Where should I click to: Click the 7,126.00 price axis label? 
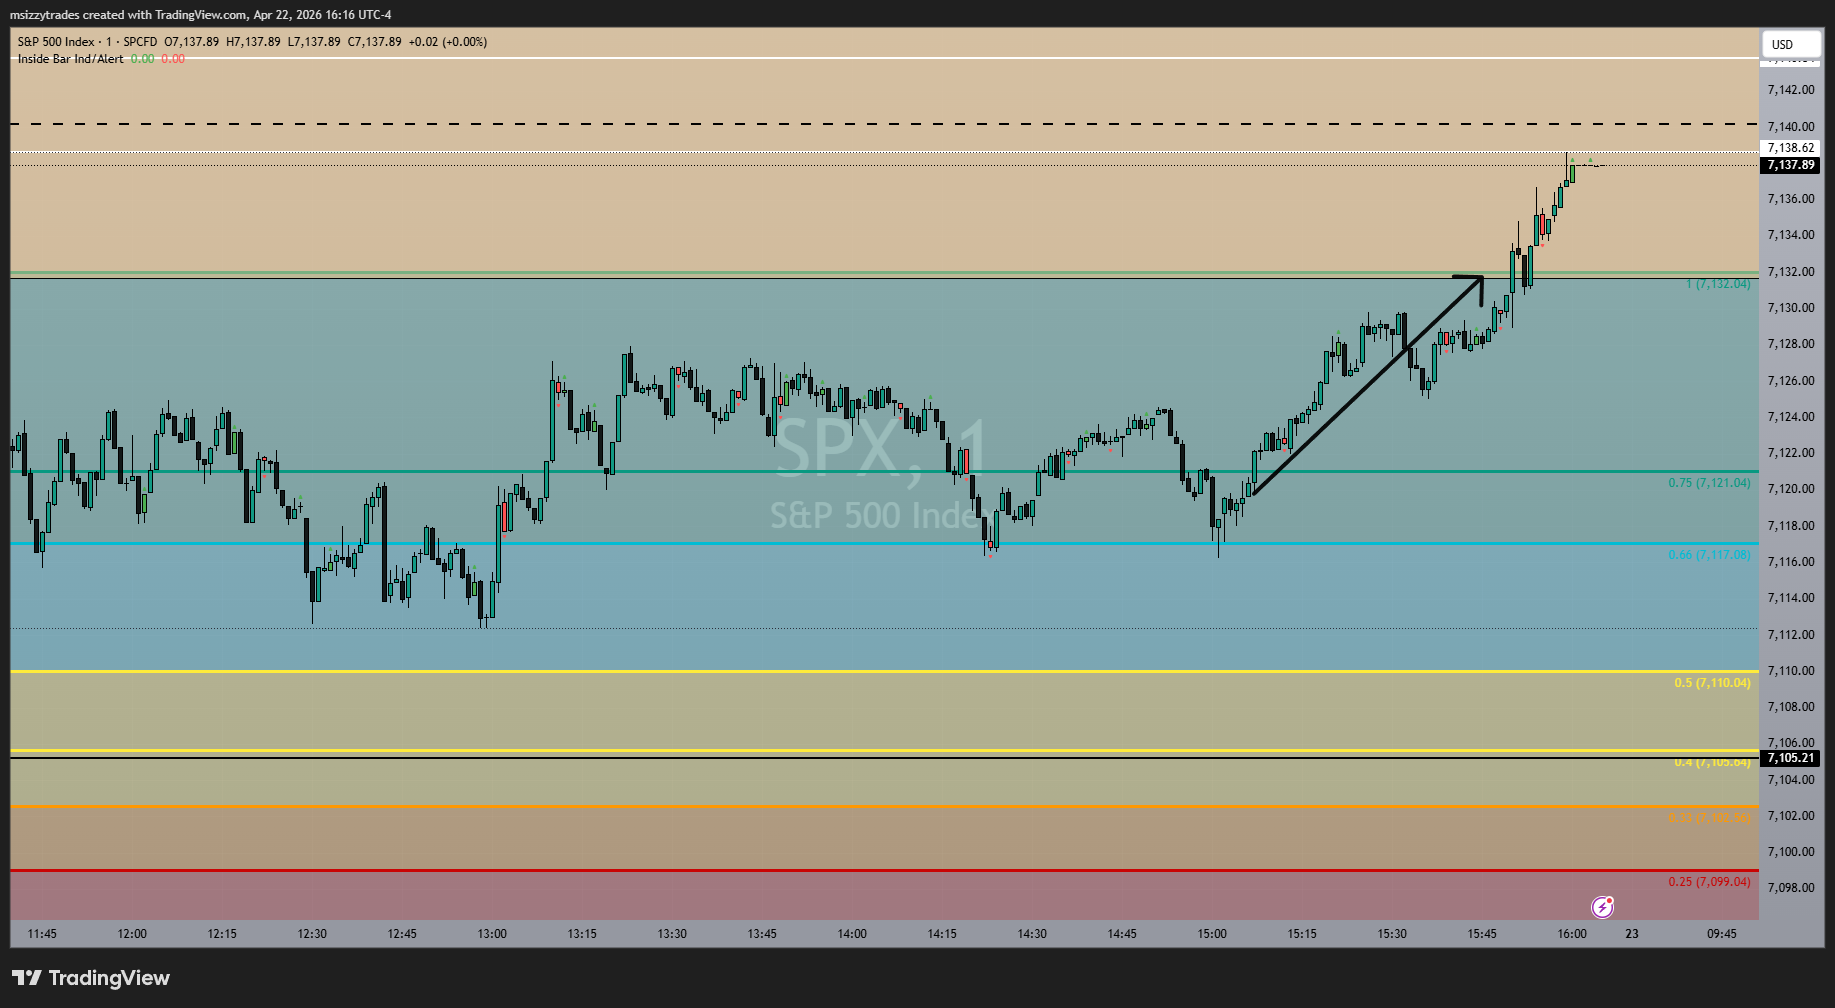point(1791,381)
